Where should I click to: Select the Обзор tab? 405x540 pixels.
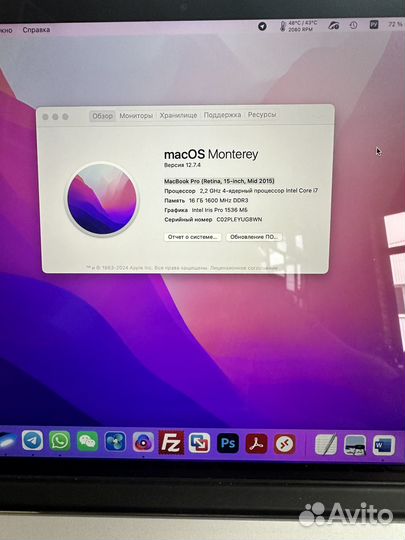click(102, 116)
